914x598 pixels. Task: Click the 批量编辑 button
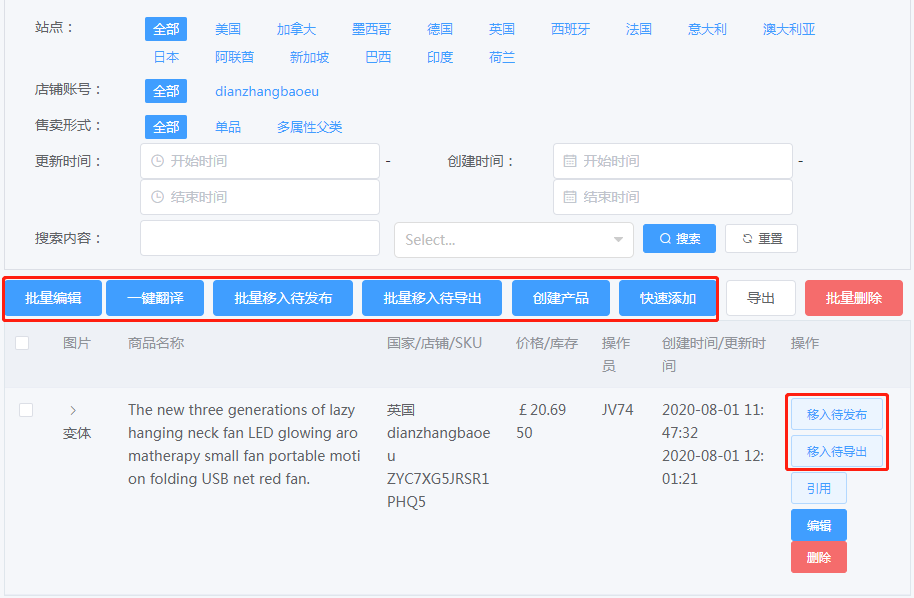point(54,298)
